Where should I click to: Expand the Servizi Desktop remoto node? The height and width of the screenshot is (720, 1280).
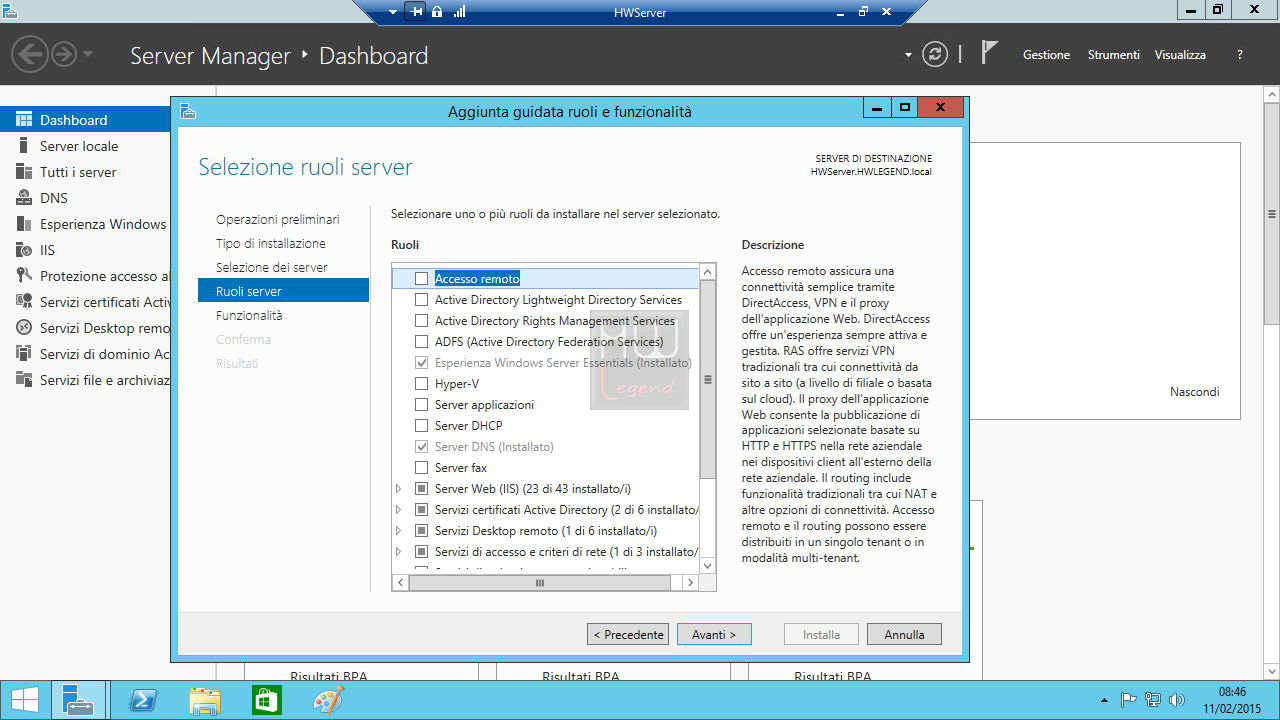click(399, 531)
